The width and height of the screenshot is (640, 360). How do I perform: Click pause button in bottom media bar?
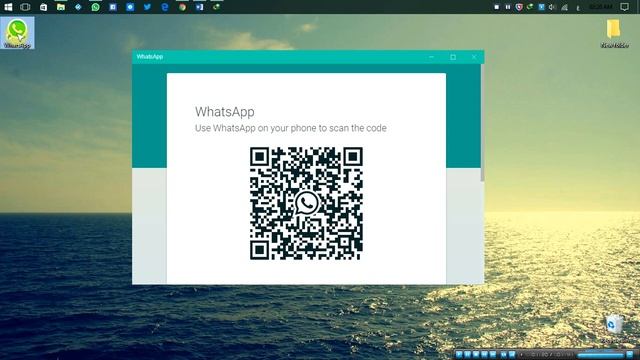(467, 354)
